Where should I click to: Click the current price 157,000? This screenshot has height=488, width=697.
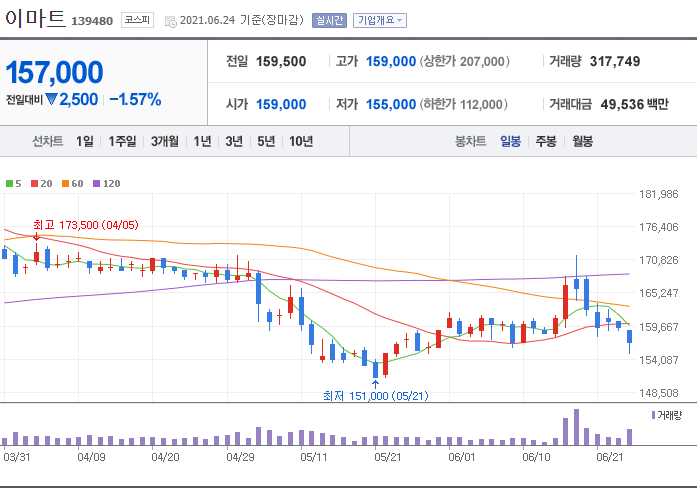[x=54, y=72]
